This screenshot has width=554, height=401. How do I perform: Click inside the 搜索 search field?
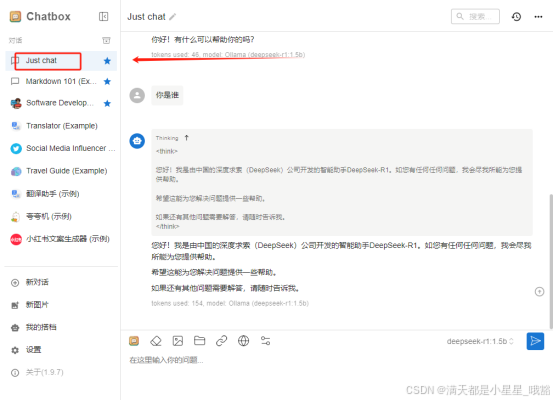click(475, 16)
